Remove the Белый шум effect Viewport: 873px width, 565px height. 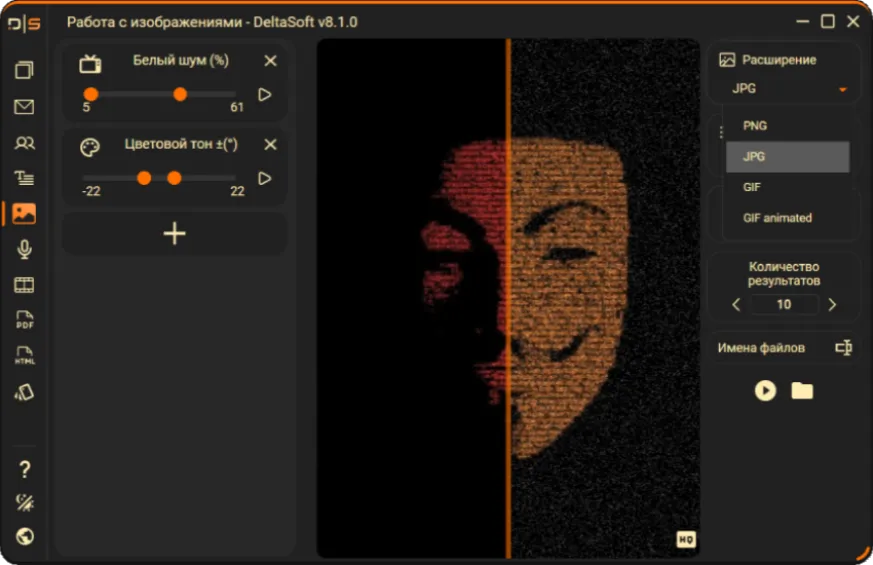click(271, 61)
